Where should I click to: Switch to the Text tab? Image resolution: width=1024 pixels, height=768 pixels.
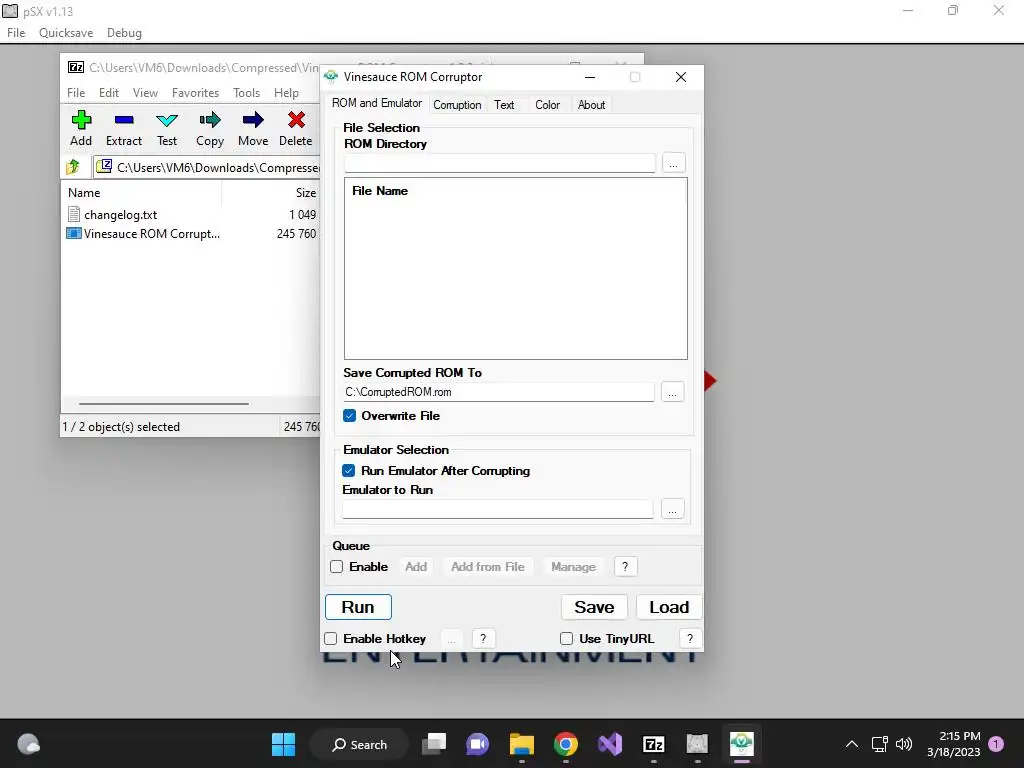coord(504,104)
